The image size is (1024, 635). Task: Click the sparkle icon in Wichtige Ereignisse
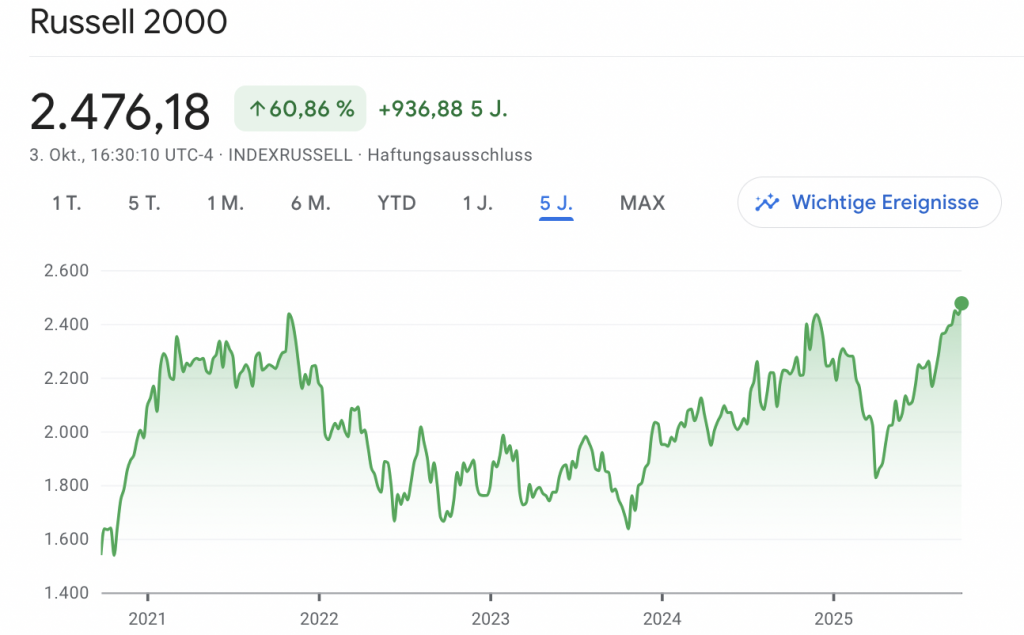coord(767,203)
